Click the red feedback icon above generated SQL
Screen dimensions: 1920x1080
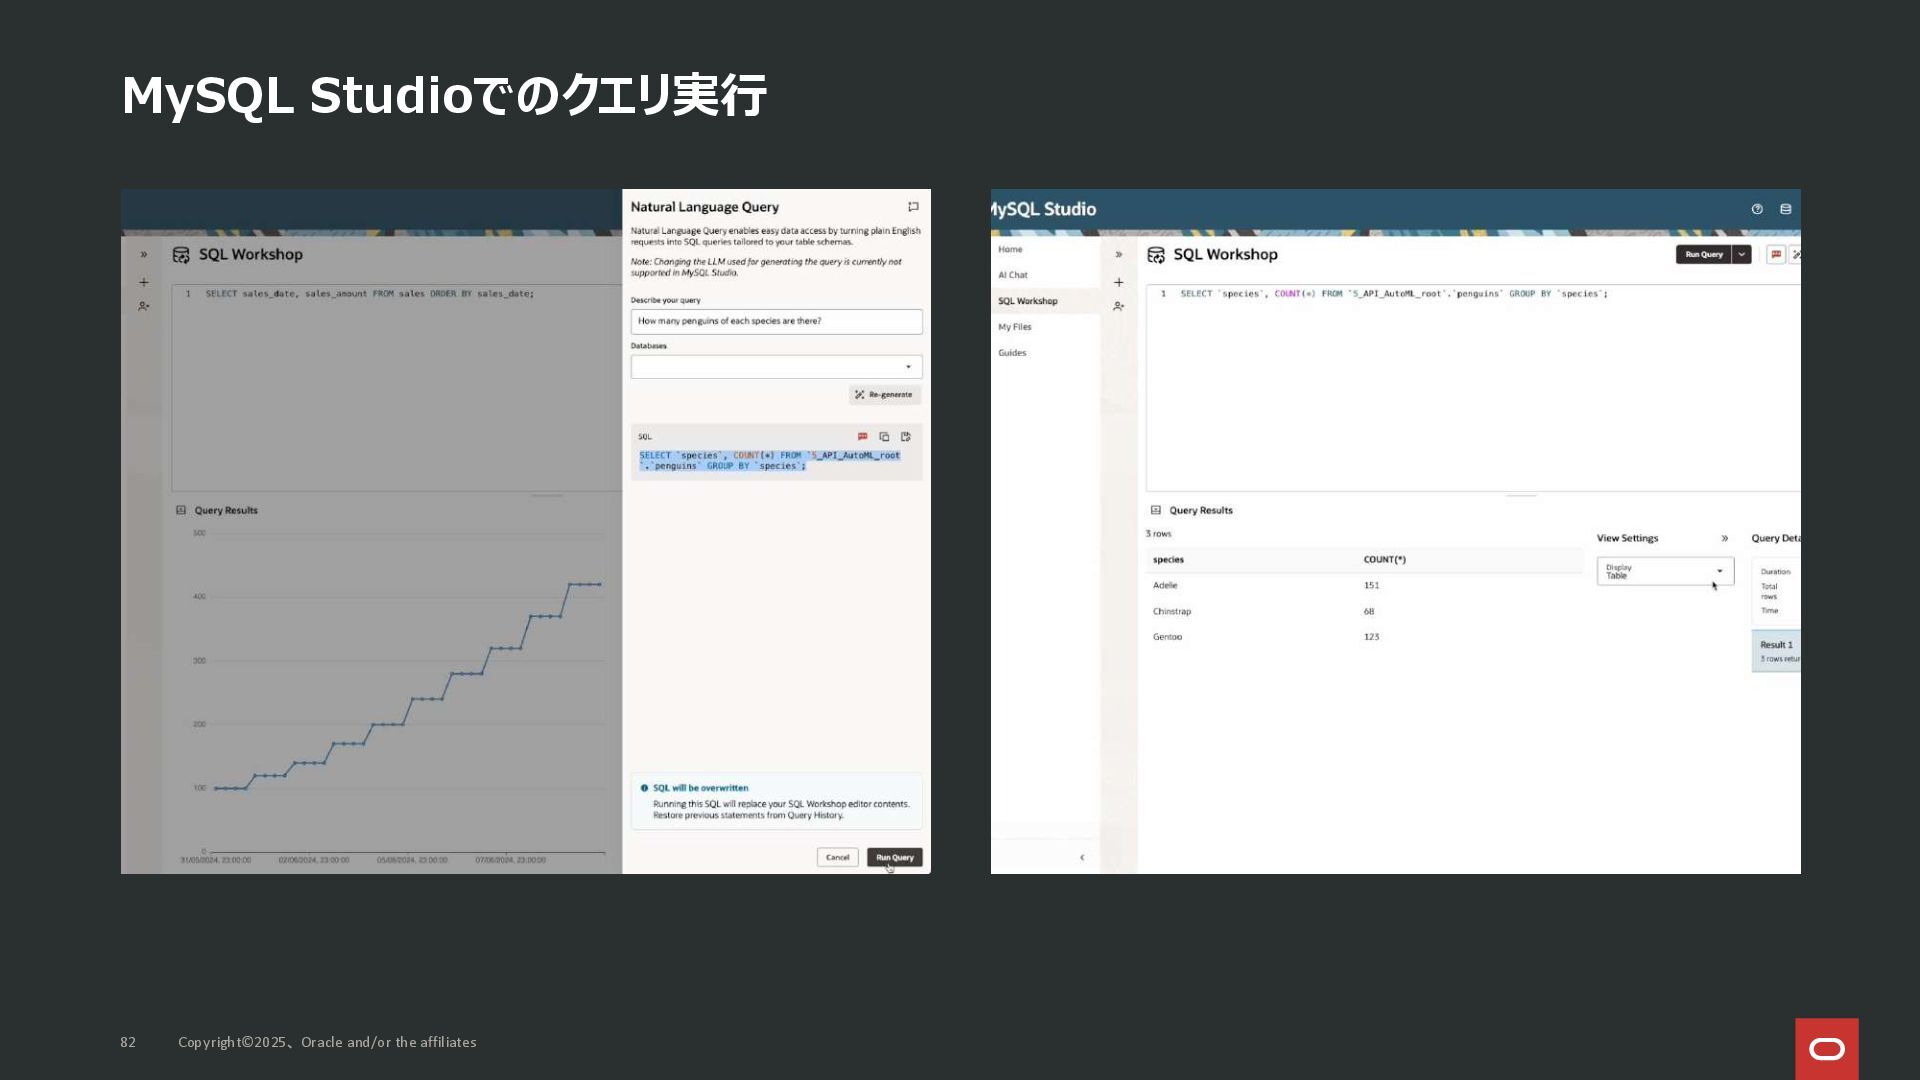tap(862, 437)
